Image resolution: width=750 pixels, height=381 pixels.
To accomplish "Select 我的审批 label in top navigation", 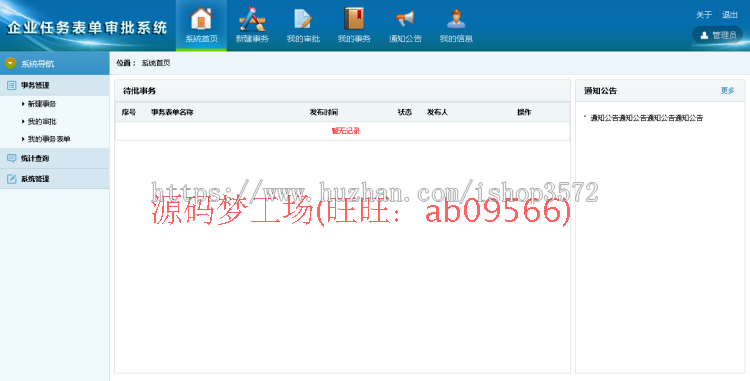I will tap(303, 39).
